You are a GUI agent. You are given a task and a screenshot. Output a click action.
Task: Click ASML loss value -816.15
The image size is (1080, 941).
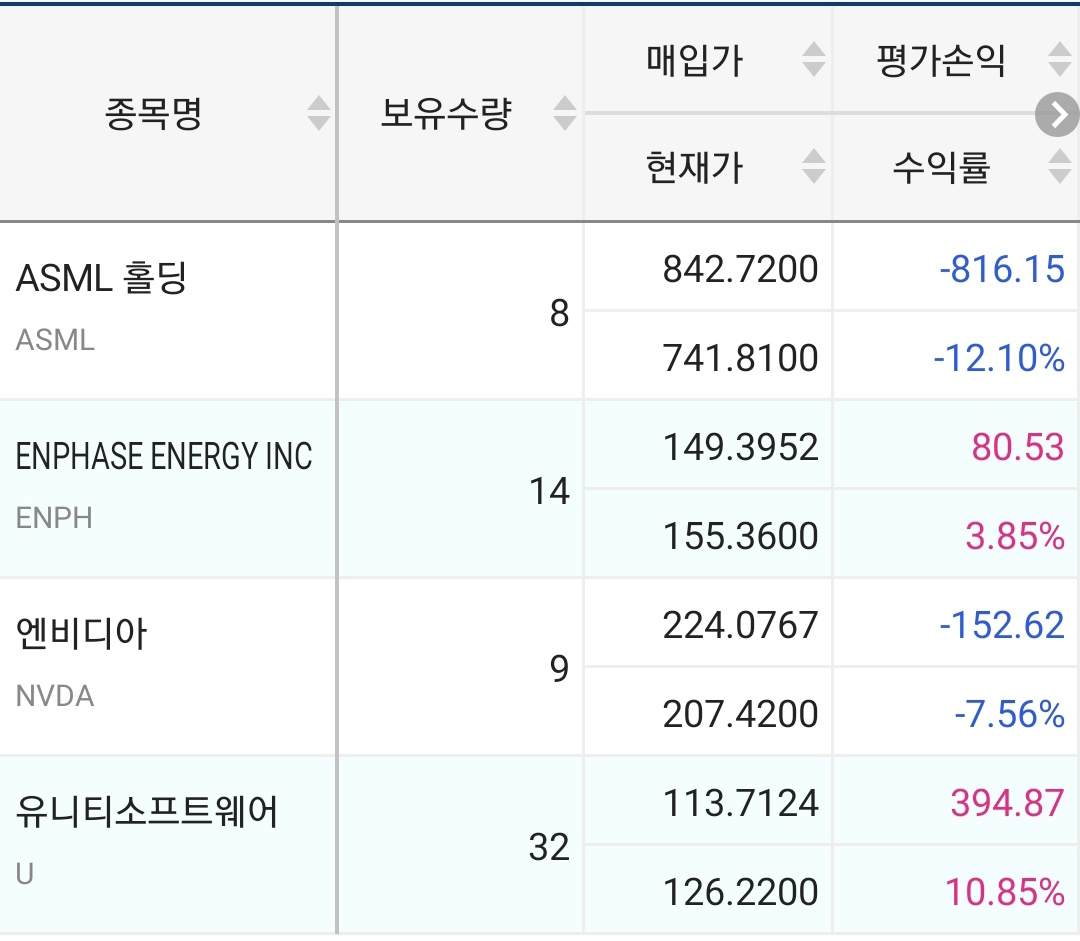click(x=1002, y=269)
